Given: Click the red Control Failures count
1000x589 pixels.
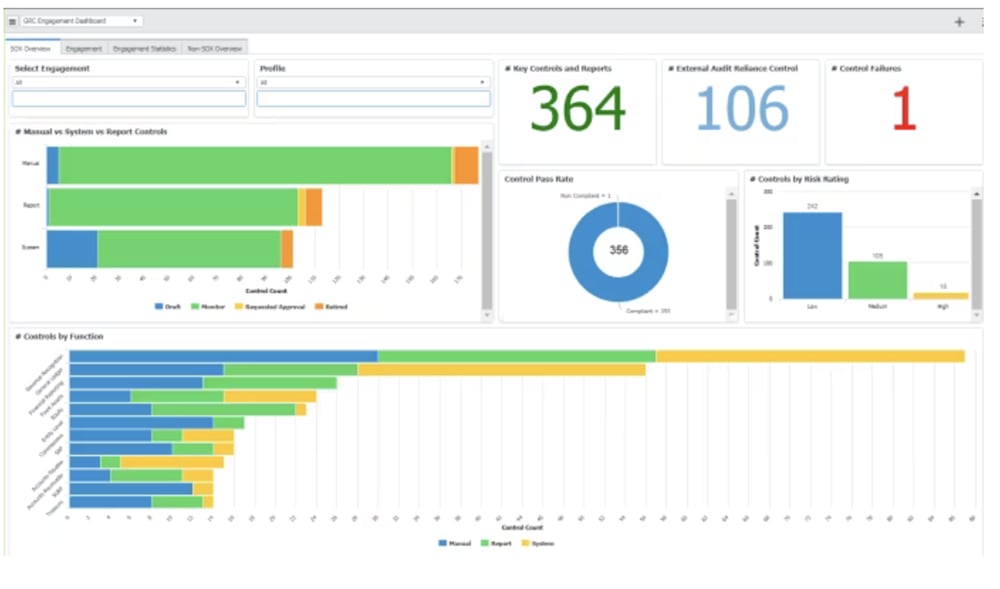Looking at the screenshot, I should [x=903, y=109].
